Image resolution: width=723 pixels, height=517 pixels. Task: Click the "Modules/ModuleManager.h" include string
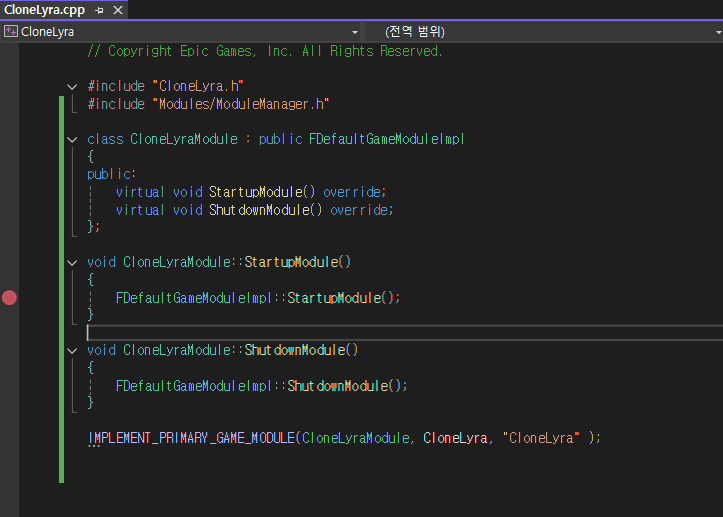tap(241, 104)
